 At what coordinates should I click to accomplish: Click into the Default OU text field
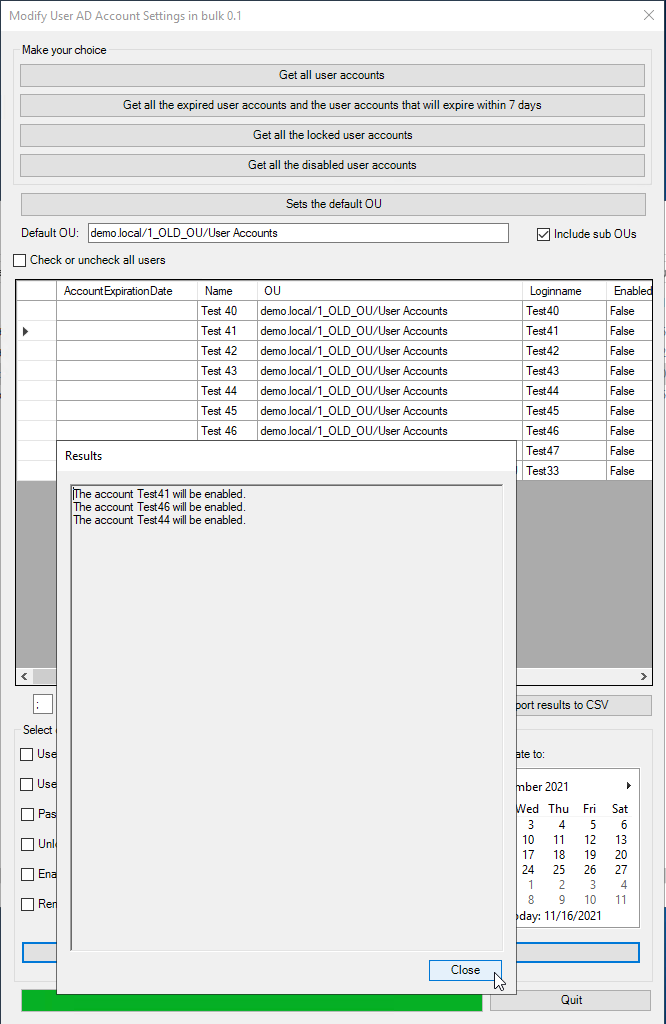[x=298, y=233]
